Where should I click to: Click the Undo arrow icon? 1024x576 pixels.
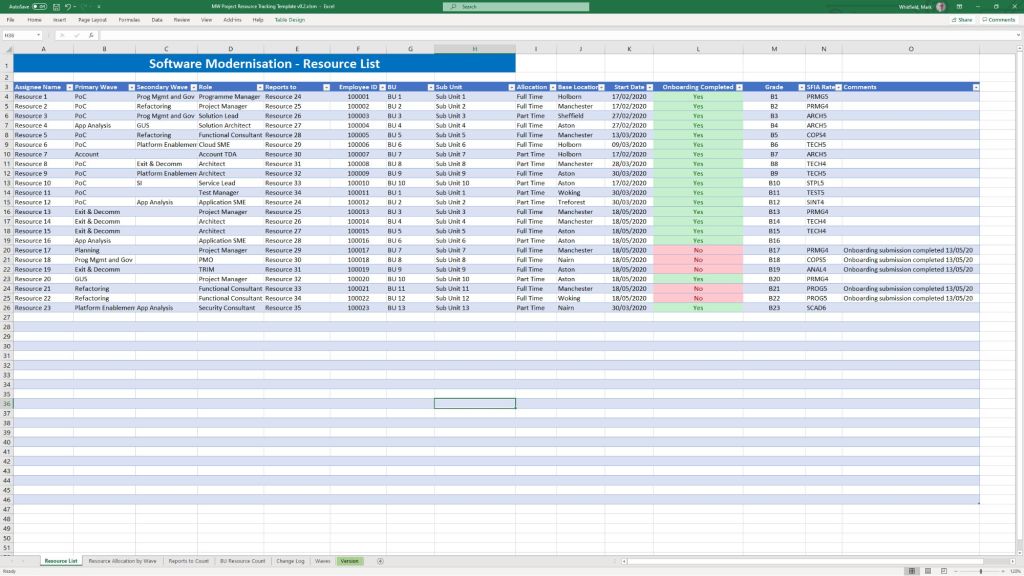pos(68,6)
